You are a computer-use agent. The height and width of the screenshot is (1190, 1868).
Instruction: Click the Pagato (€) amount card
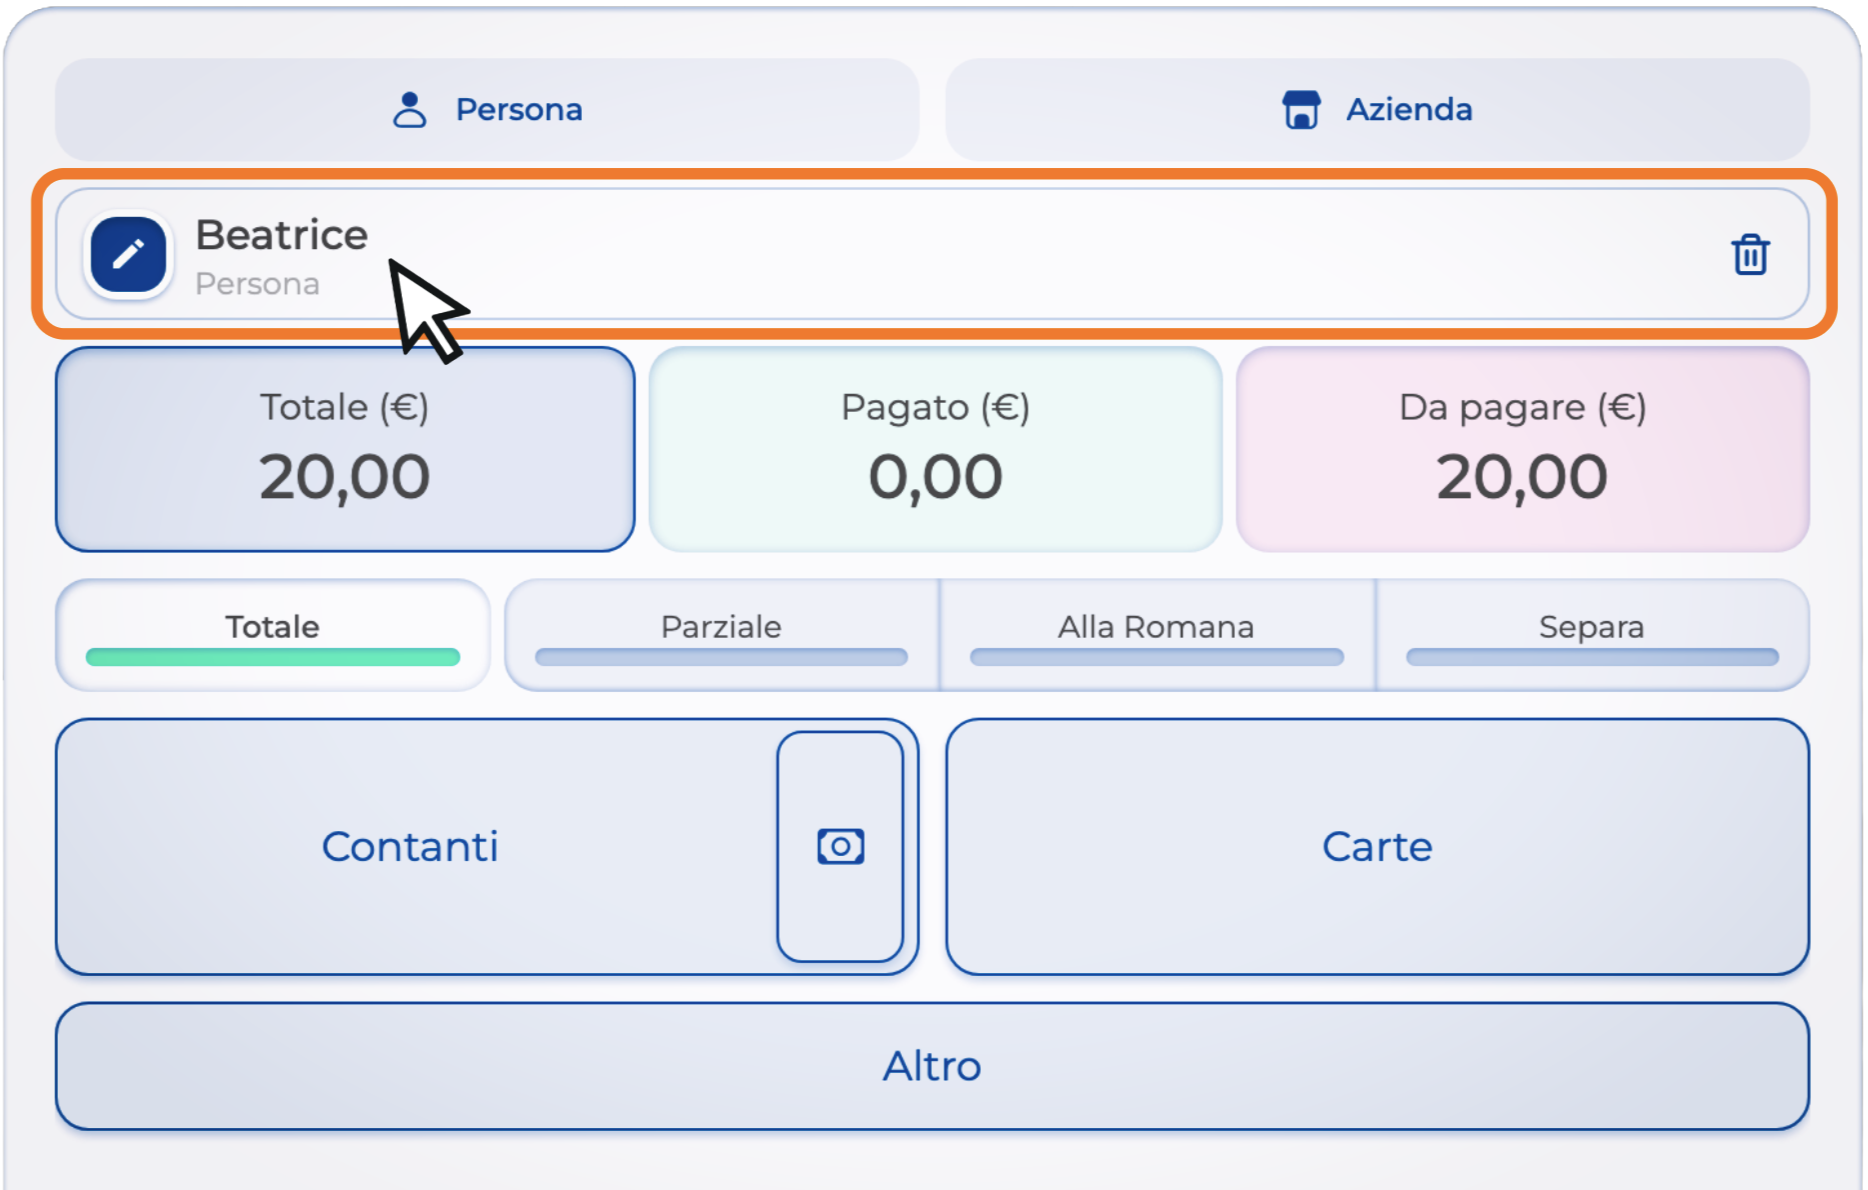click(x=935, y=450)
